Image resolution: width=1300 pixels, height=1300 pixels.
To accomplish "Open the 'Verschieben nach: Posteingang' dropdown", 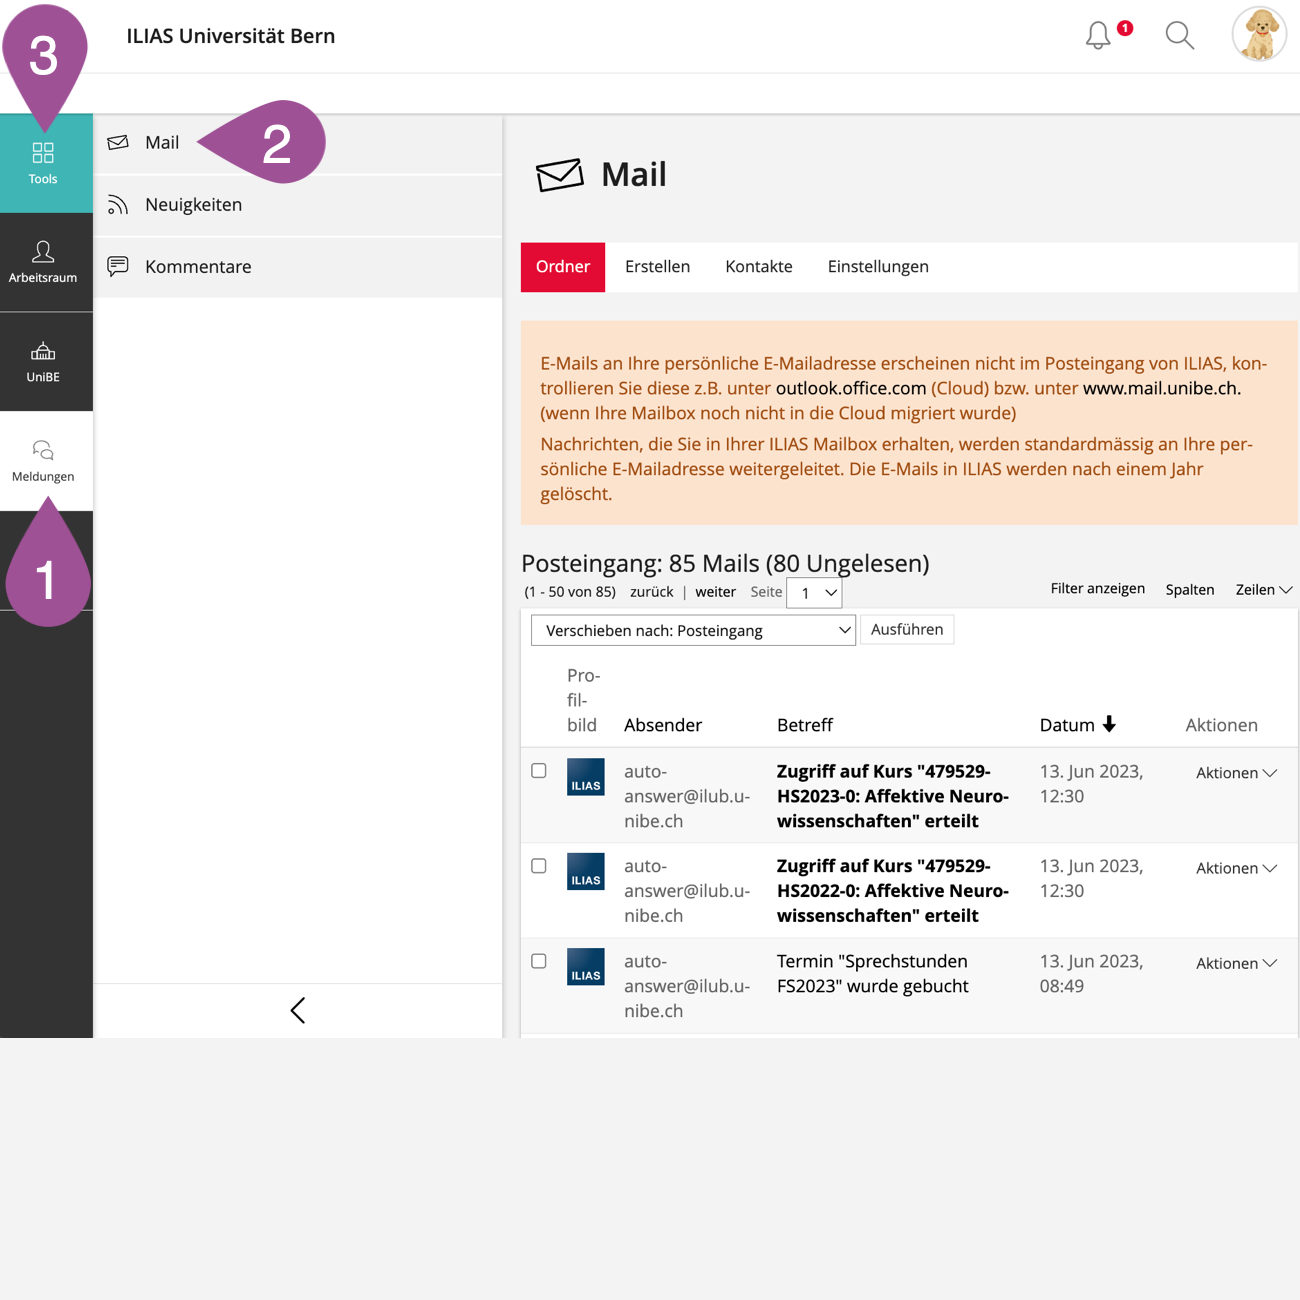I will (693, 630).
